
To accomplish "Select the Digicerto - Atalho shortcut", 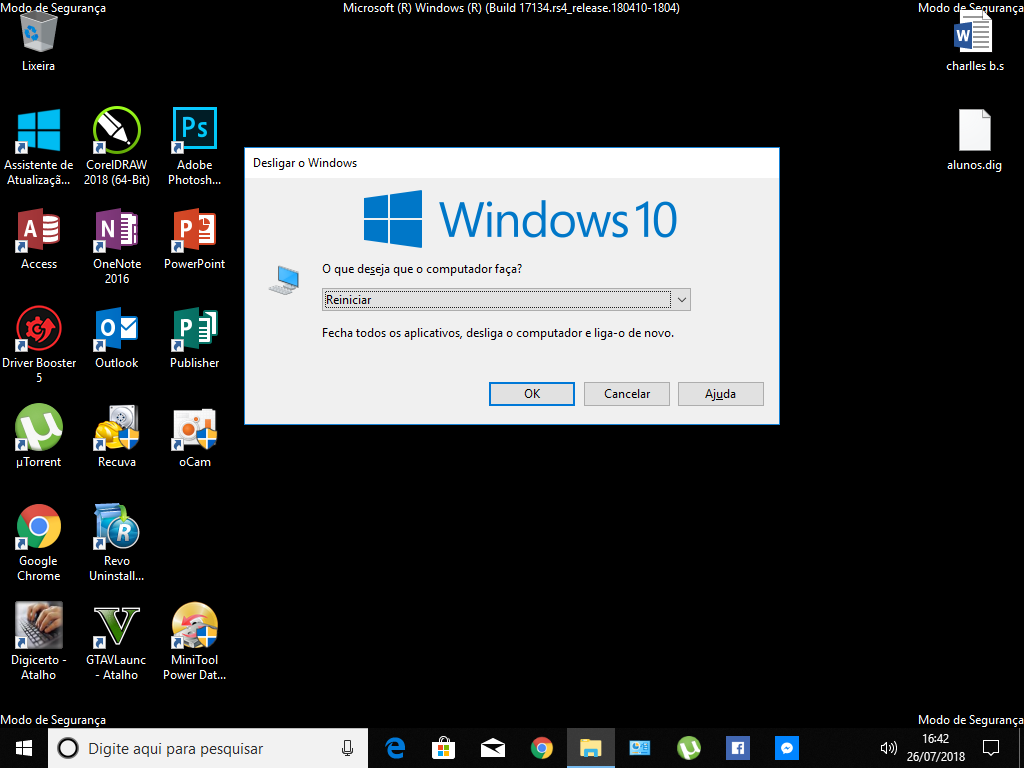I will tap(39, 641).
